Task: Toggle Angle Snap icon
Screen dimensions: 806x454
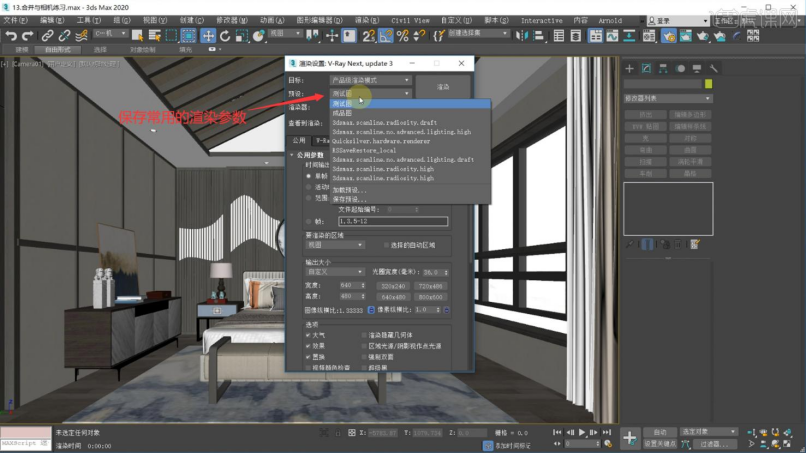Action: [x=386, y=35]
